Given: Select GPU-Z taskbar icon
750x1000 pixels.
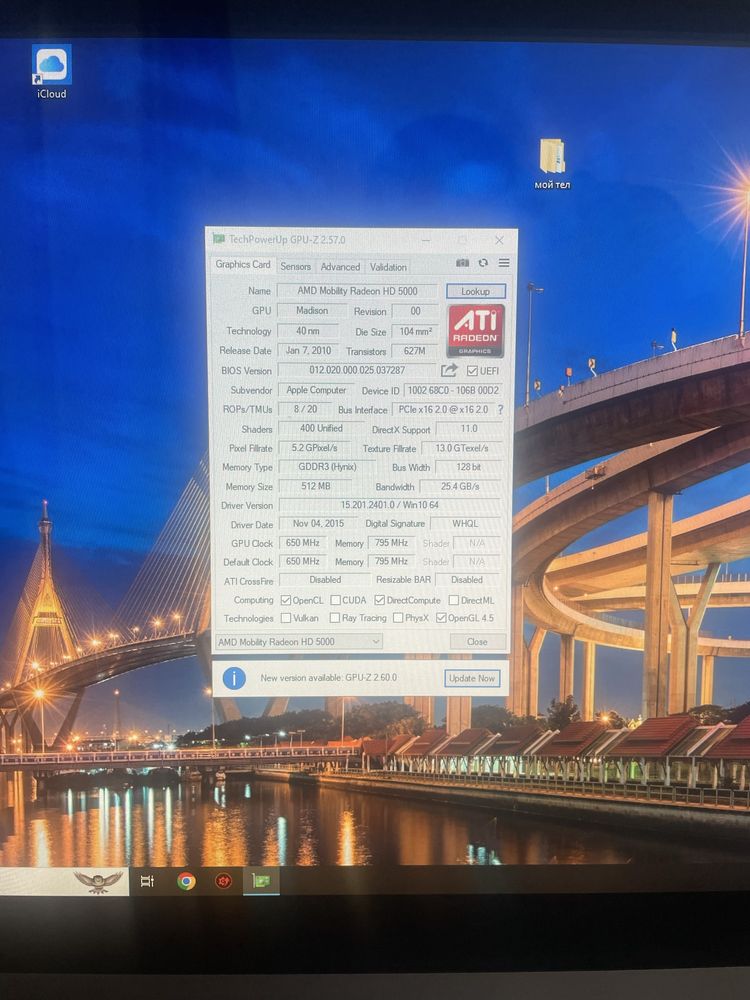Looking at the screenshot, I should [261, 881].
